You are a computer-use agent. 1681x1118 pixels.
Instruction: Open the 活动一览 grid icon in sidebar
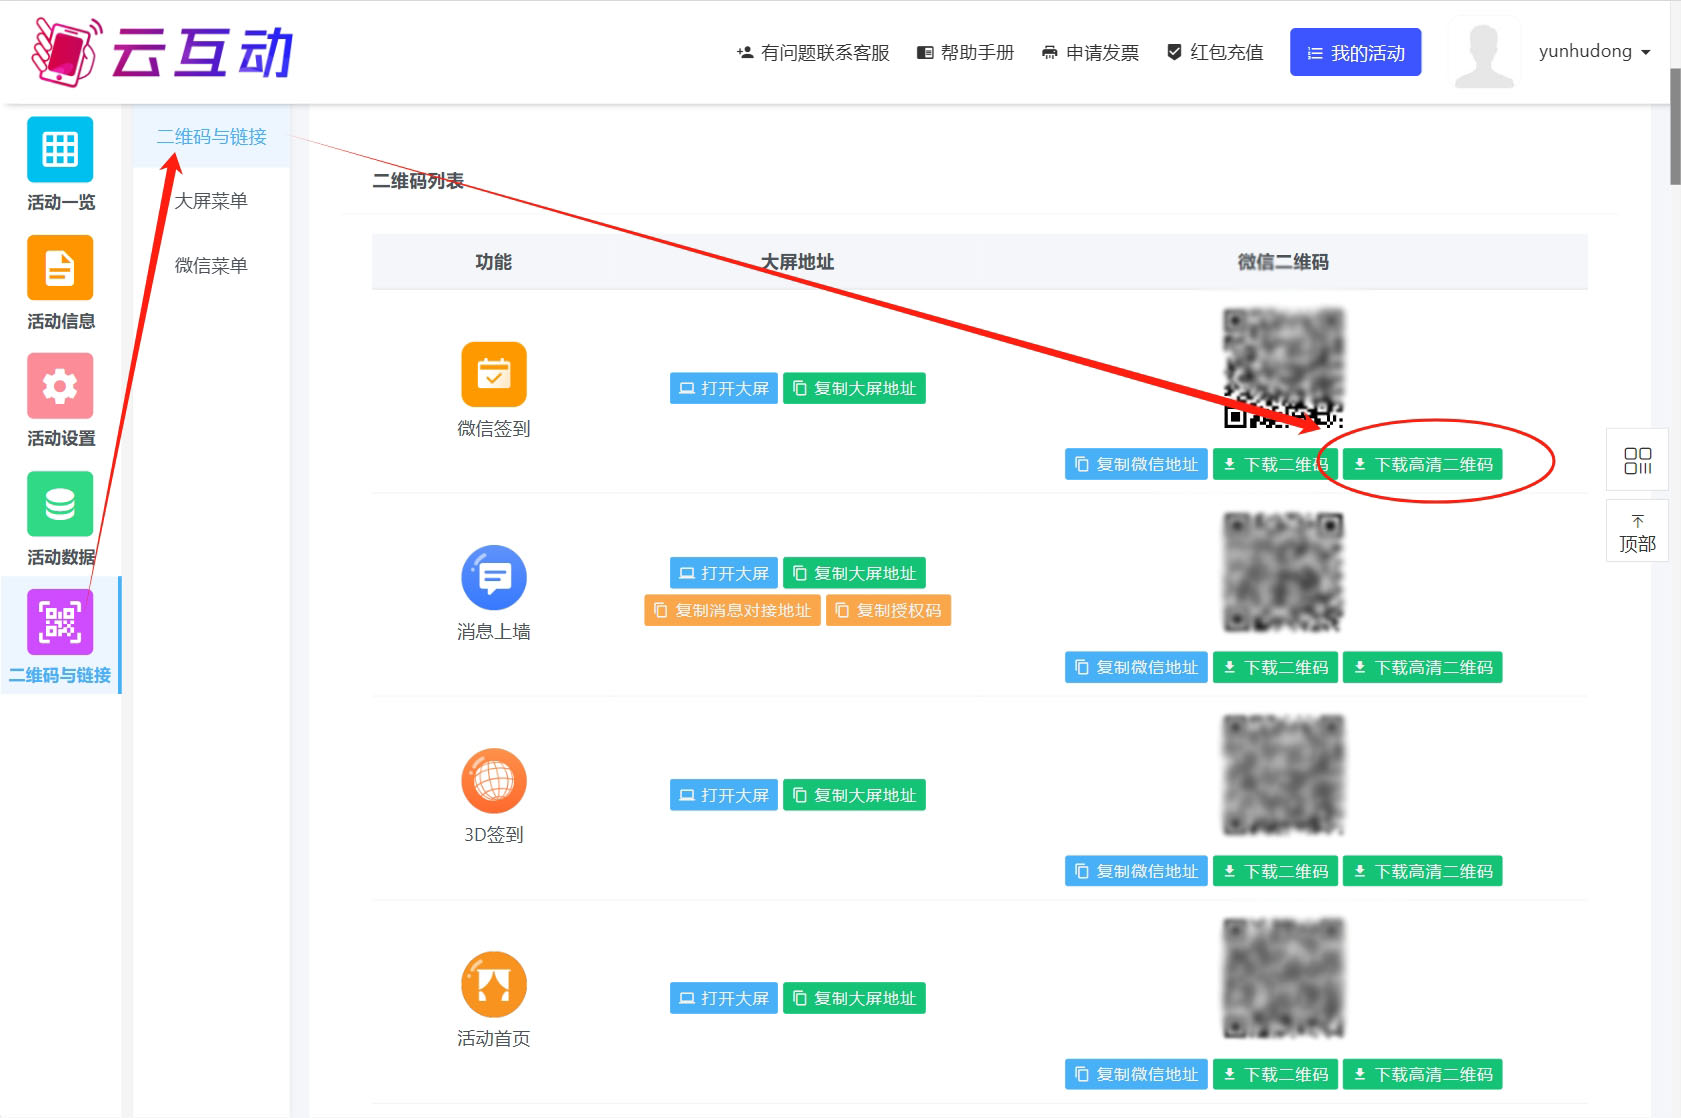[x=60, y=150]
